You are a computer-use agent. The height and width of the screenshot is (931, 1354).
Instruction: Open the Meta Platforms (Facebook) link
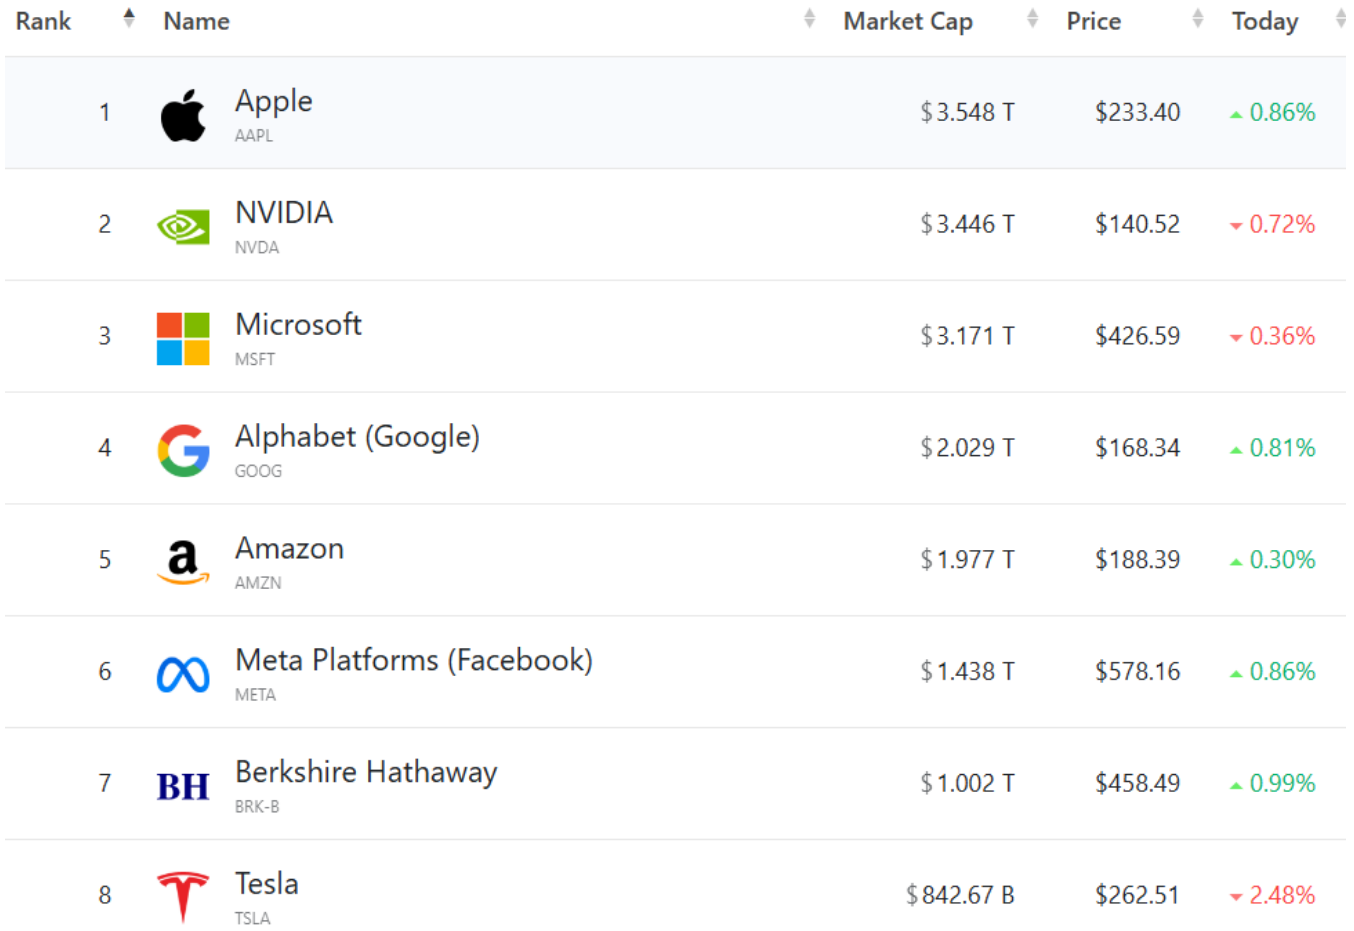[413, 661]
